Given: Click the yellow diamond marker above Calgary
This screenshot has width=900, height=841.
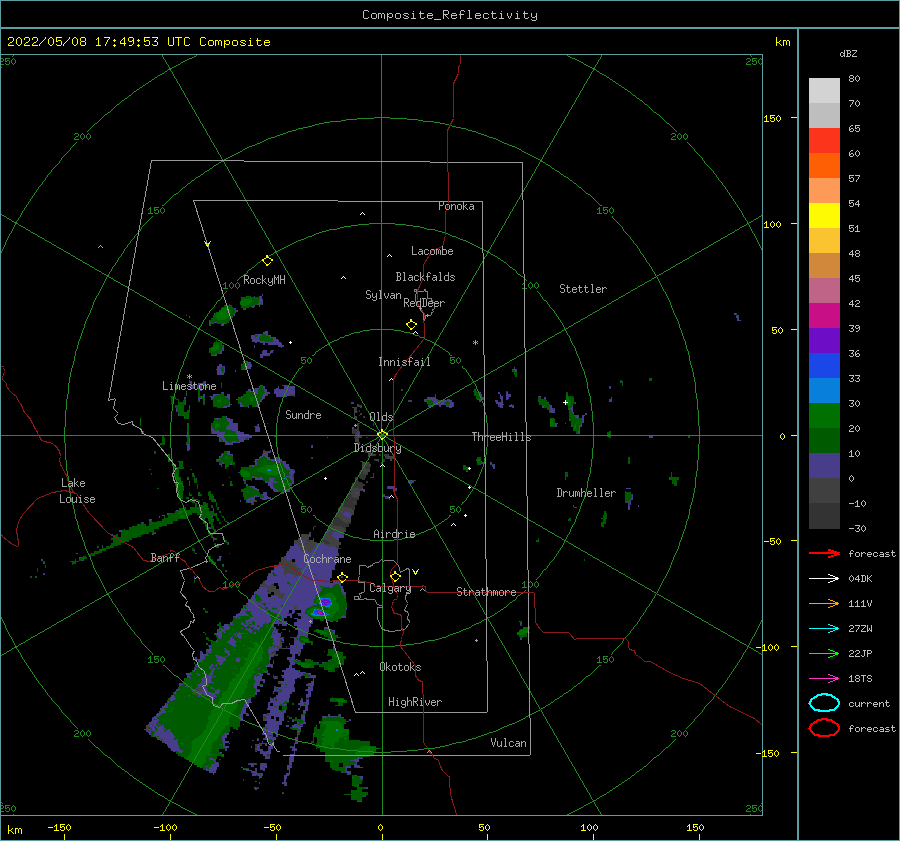Looking at the screenshot, I should tap(395, 576).
